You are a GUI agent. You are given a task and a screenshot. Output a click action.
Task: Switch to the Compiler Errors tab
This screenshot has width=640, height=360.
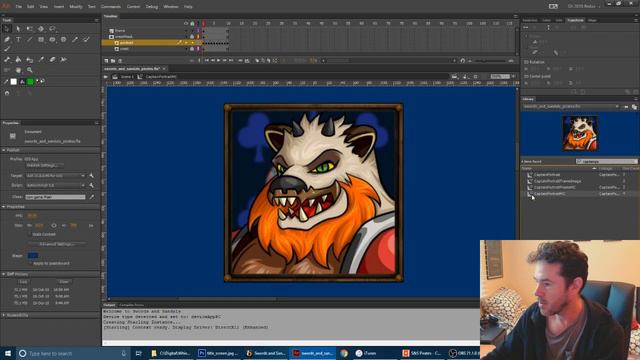click(x=131, y=305)
